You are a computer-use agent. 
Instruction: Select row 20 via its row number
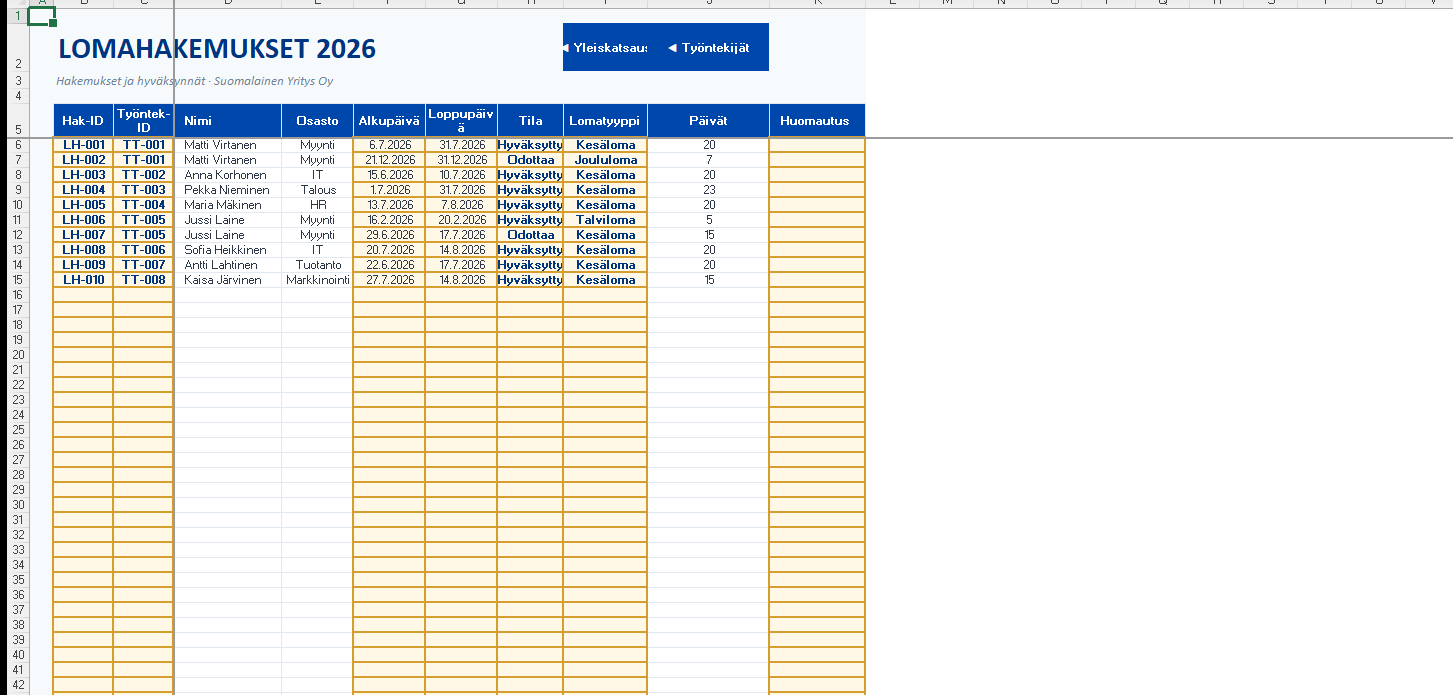18,355
